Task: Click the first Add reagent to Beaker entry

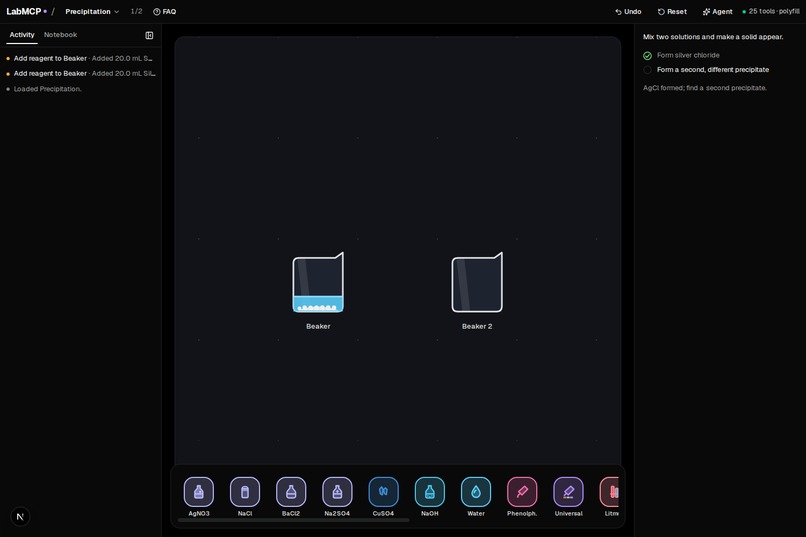Action: coord(81,59)
